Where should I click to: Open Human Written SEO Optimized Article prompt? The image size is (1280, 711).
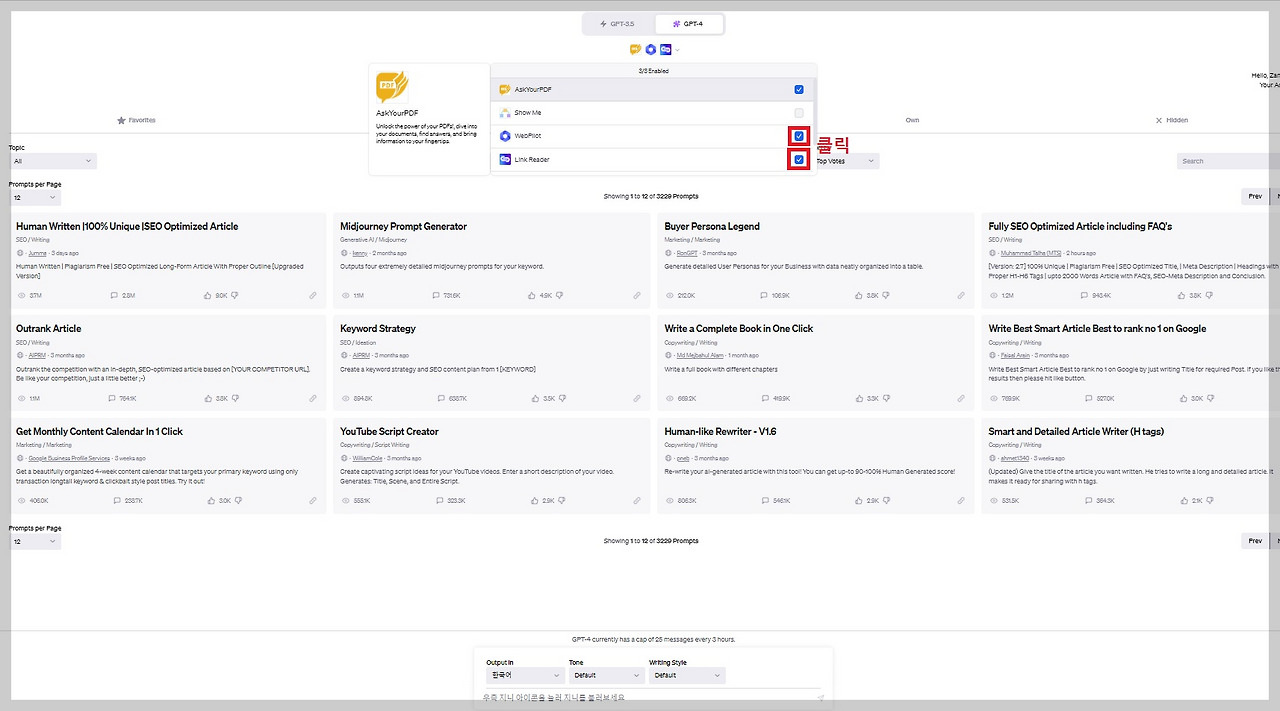point(127,227)
